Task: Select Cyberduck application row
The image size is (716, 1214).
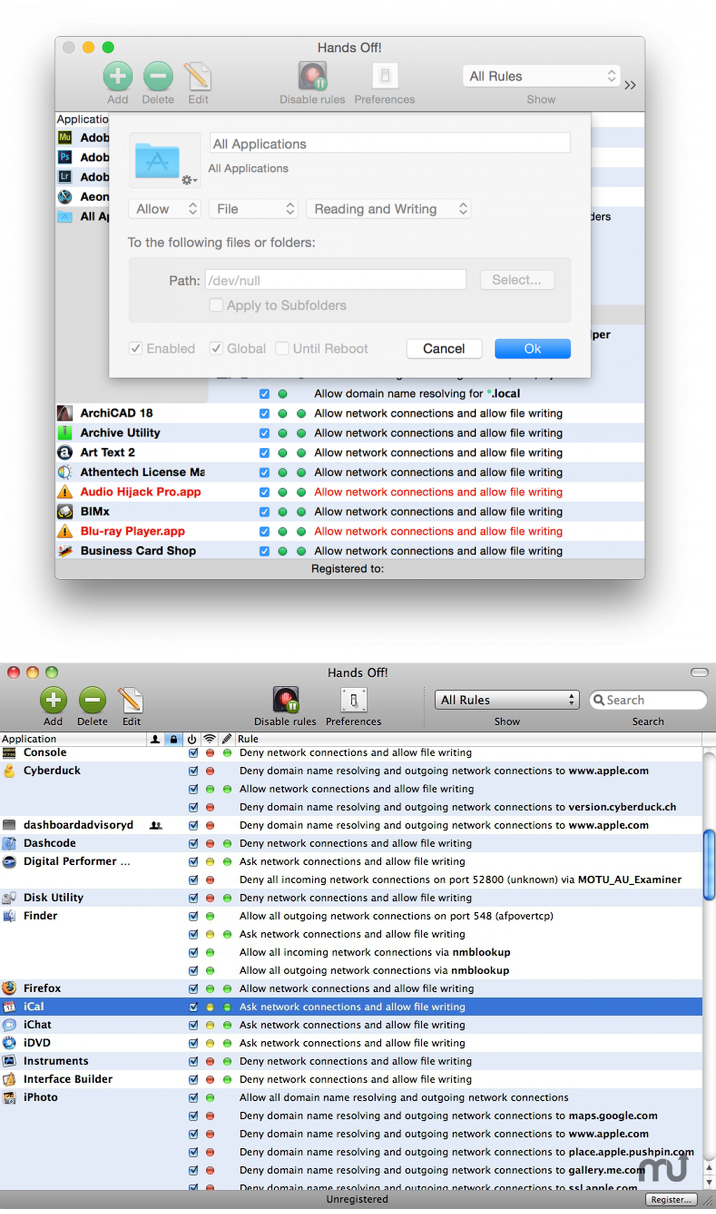Action: point(351,771)
